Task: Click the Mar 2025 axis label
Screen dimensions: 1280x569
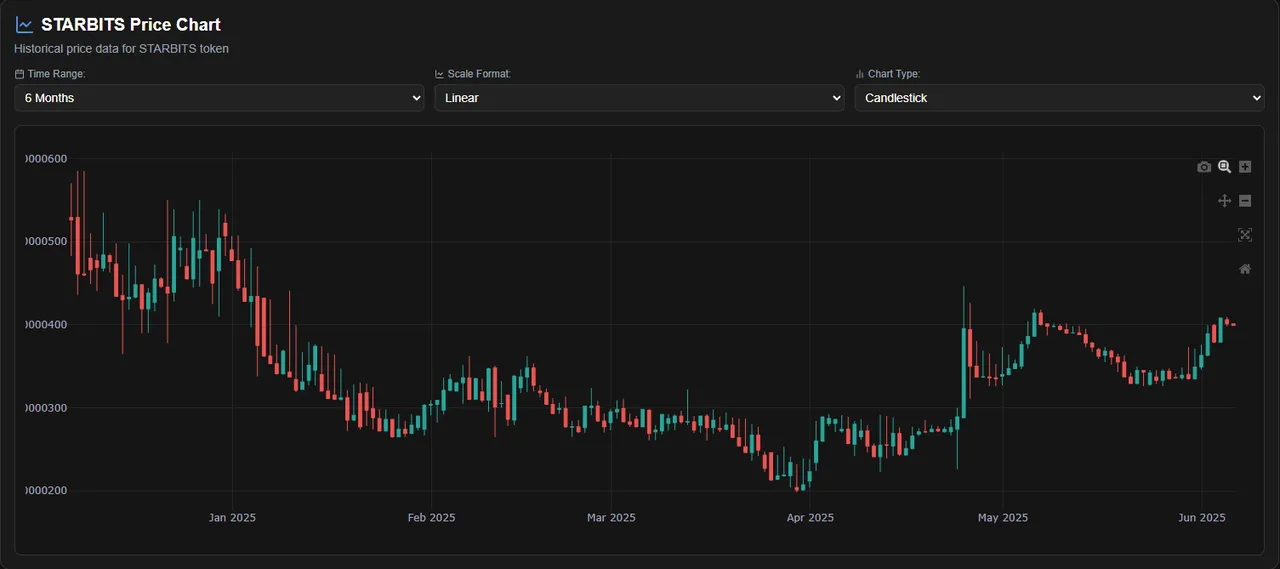Action: 611,517
